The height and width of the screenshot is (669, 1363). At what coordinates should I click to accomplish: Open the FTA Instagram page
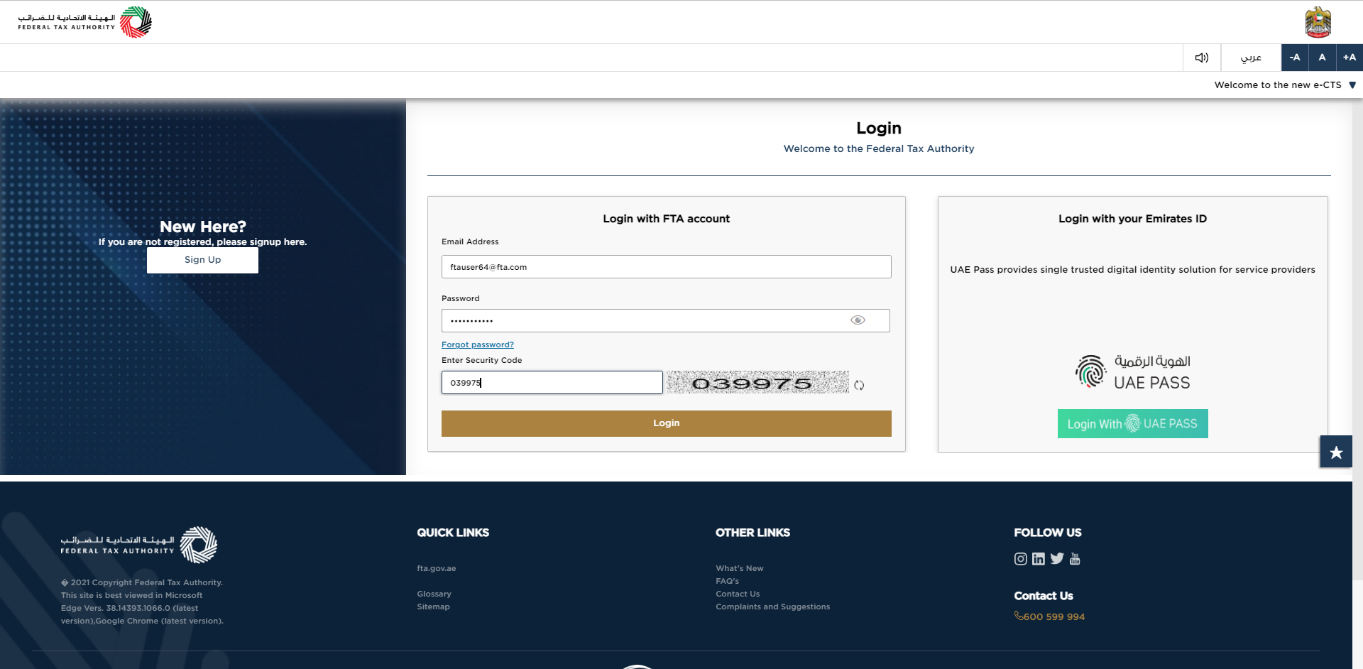point(1021,559)
